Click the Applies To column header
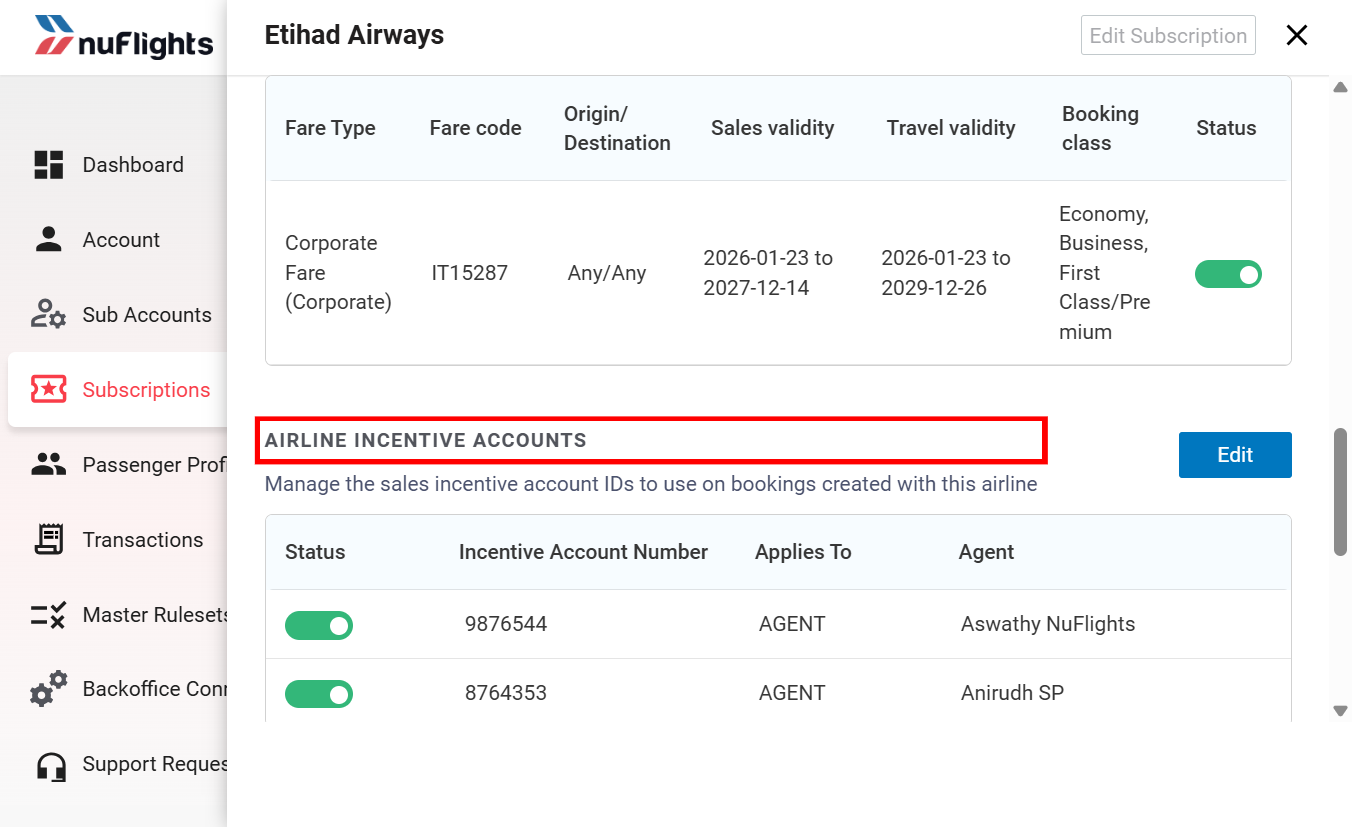This screenshot has height=827, width=1352. tap(803, 552)
